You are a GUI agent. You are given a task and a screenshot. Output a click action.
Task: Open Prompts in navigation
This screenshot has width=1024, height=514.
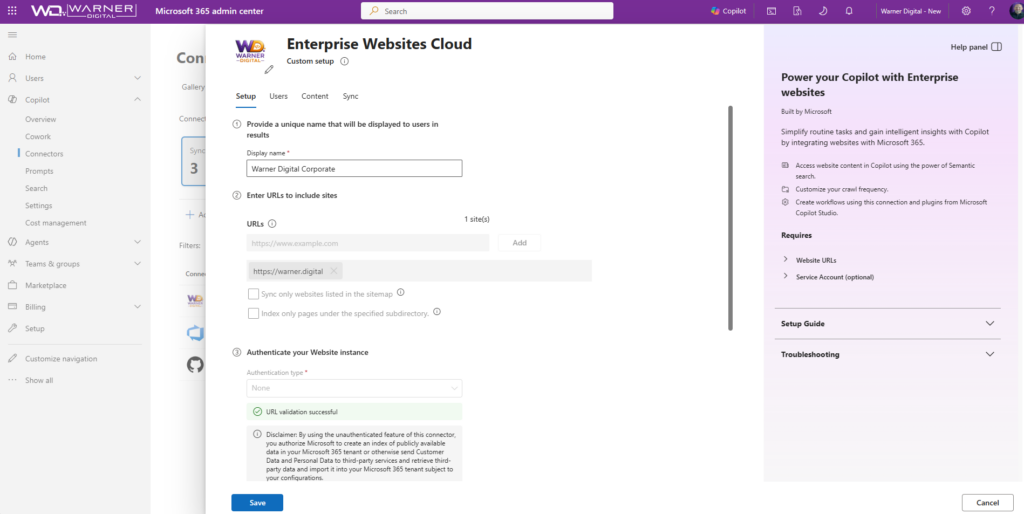click(39, 171)
